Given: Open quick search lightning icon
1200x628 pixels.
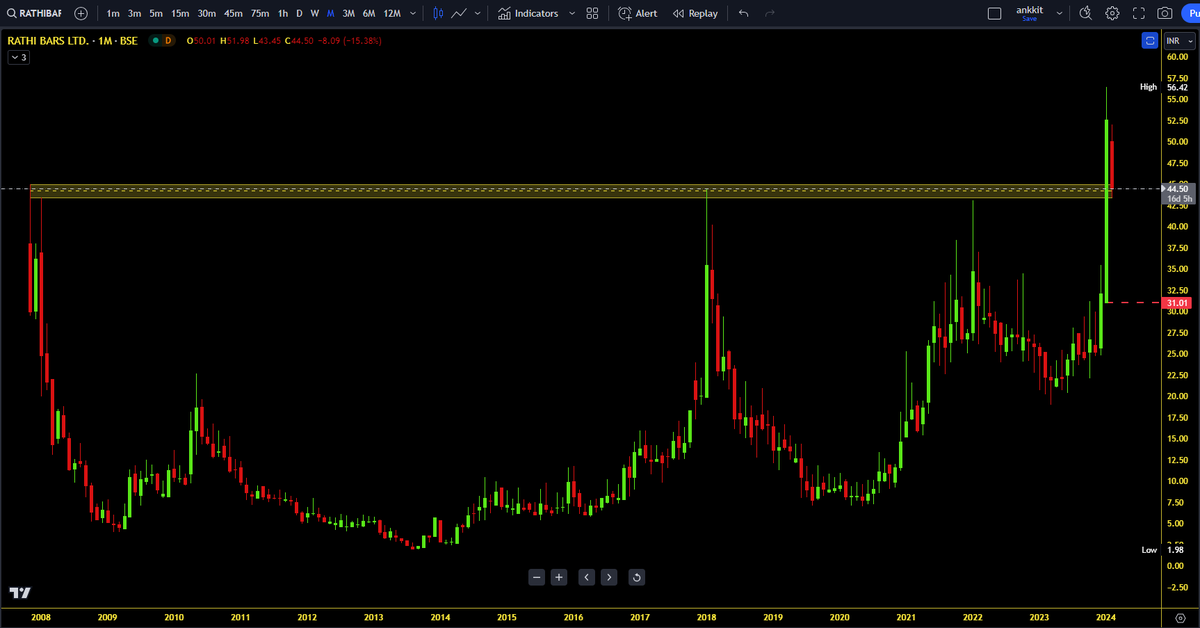Looking at the screenshot, I should tap(1087, 14).
